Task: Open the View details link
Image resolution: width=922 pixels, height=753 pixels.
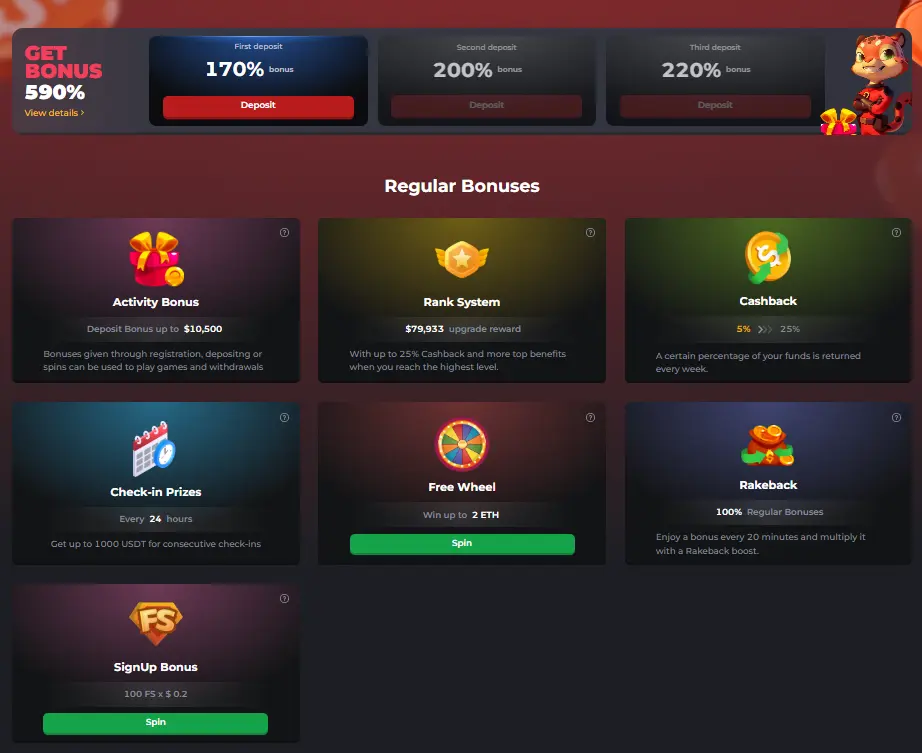Action: coord(54,112)
